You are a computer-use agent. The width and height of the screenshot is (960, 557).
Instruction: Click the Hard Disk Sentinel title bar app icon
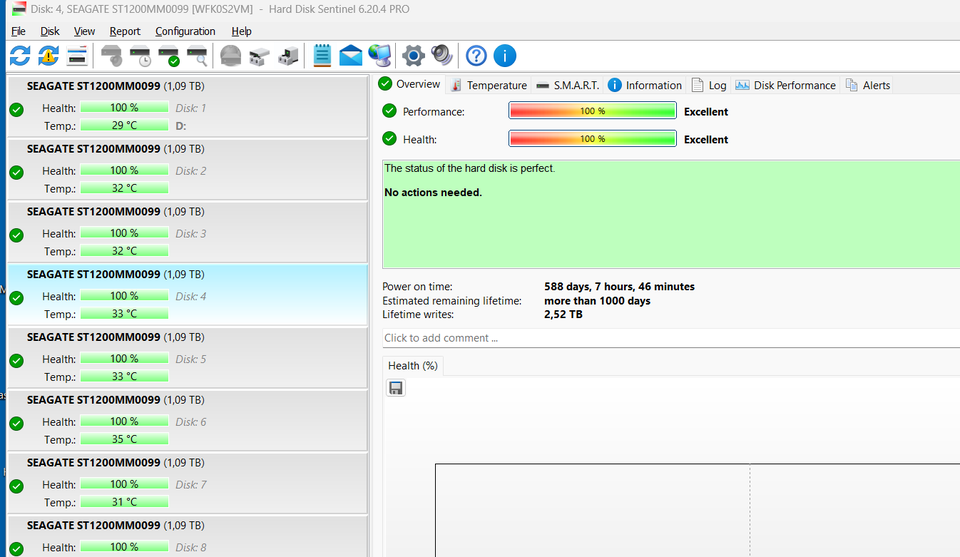[x=19, y=9]
